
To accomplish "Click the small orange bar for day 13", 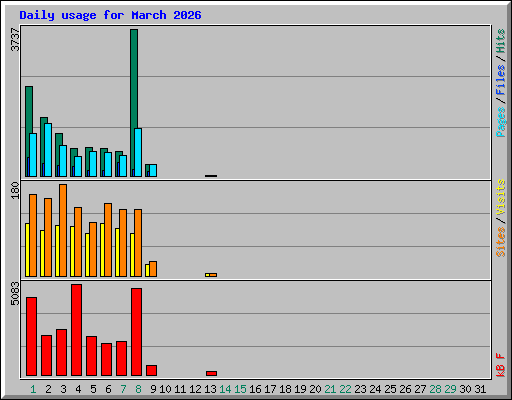I will 213,275.
